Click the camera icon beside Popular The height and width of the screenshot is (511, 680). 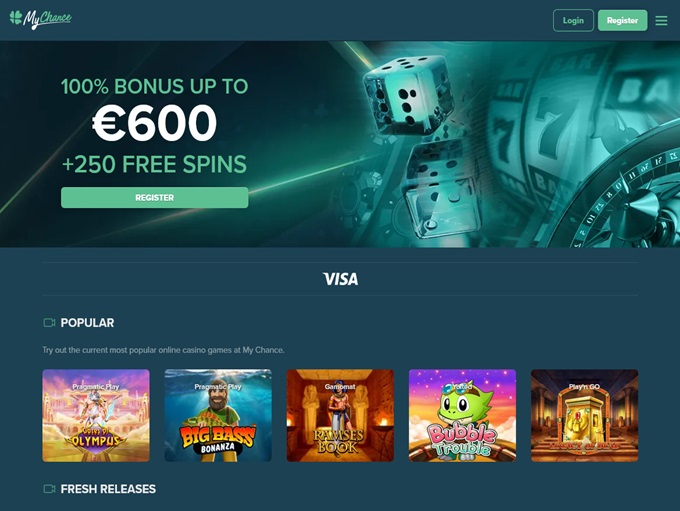(49, 323)
